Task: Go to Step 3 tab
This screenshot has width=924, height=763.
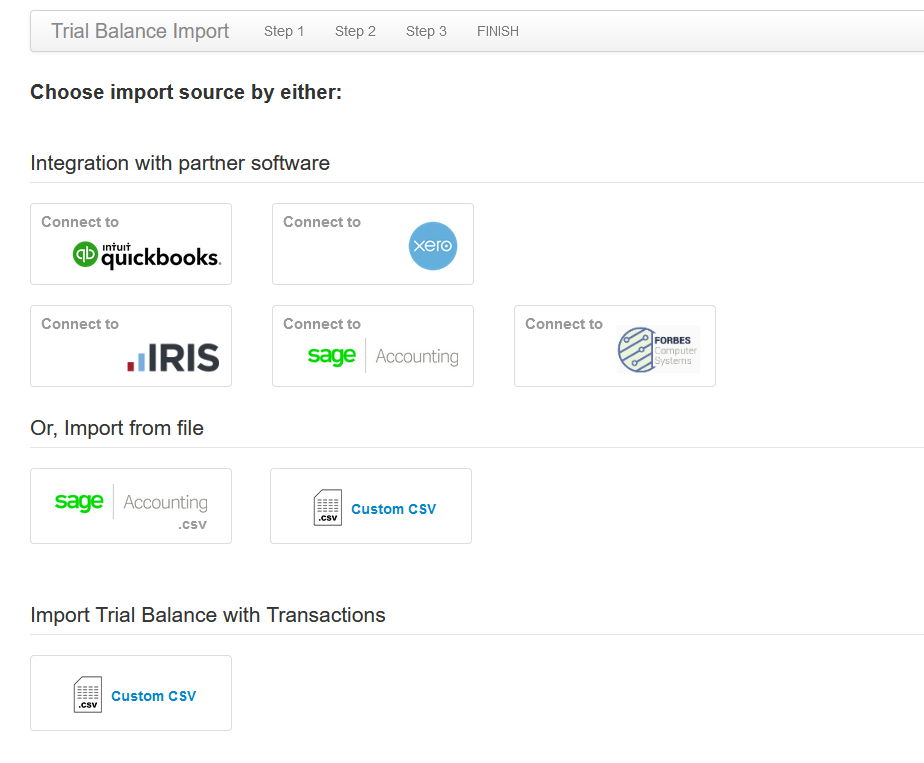Action: pyautogui.click(x=426, y=31)
